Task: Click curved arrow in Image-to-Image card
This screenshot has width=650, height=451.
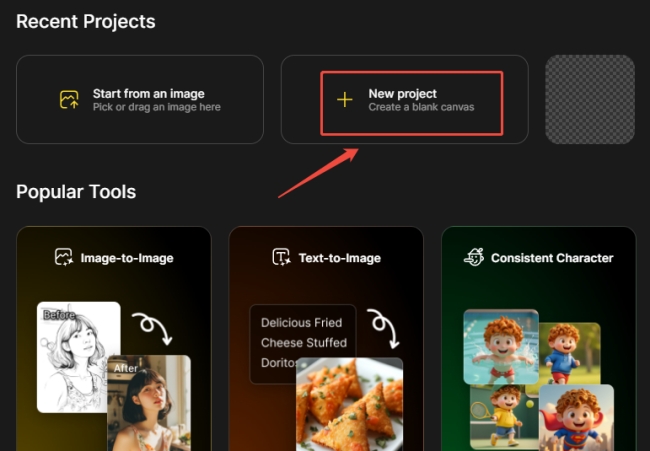Action: 153,327
